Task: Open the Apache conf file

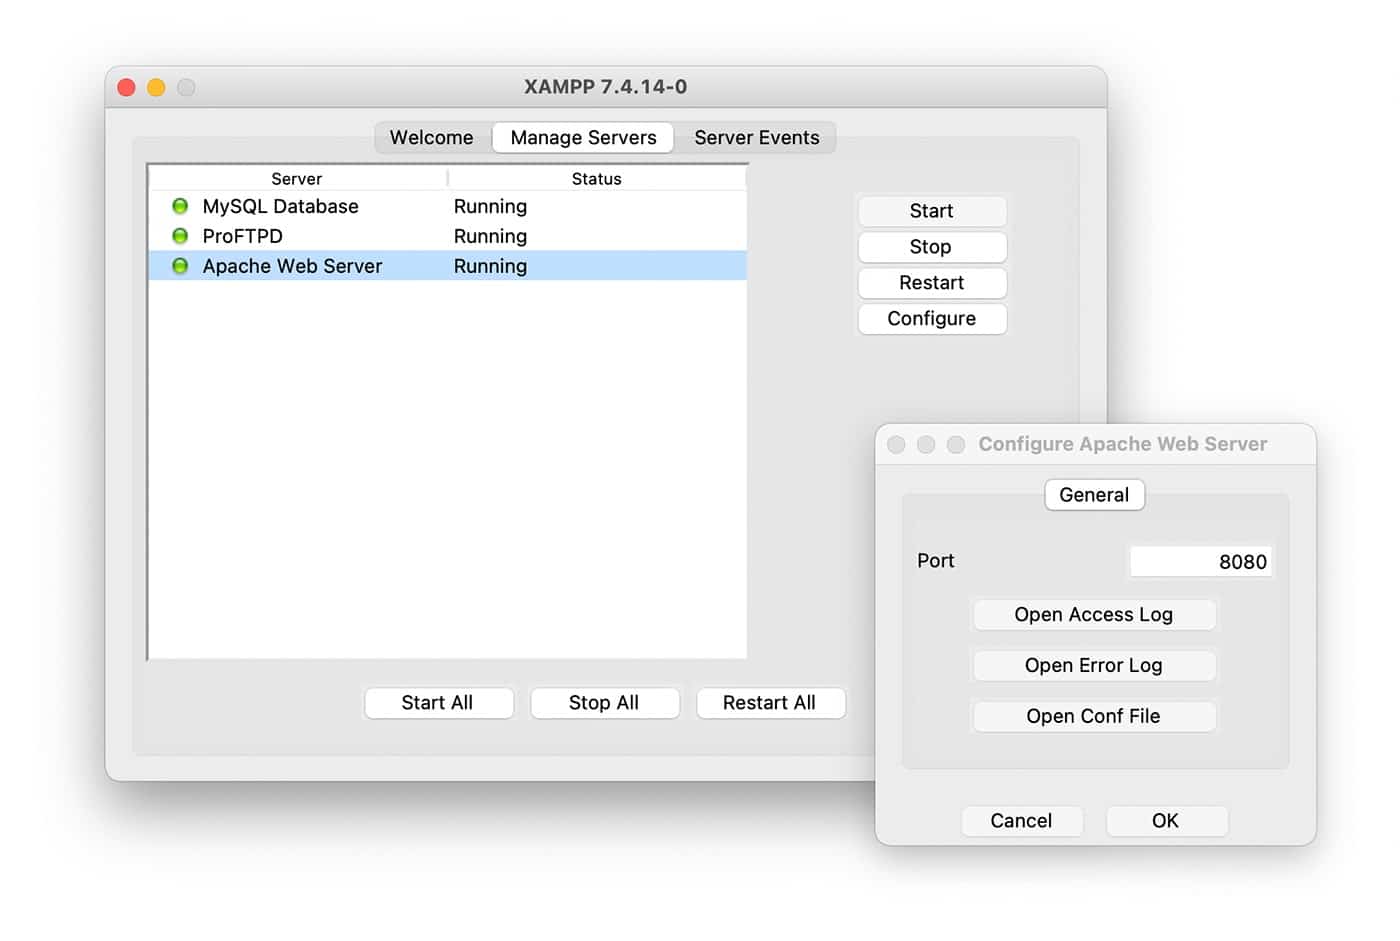Action: (x=1093, y=716)
